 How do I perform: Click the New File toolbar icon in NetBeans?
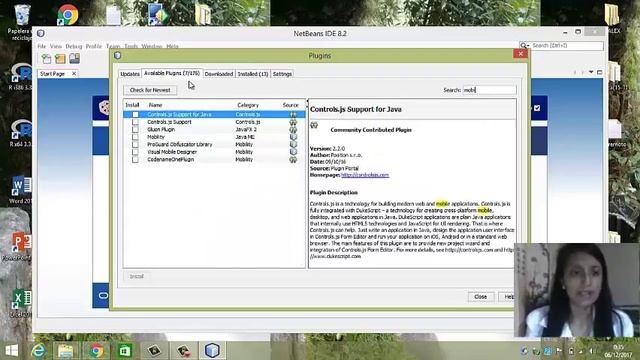click(47, 59)
